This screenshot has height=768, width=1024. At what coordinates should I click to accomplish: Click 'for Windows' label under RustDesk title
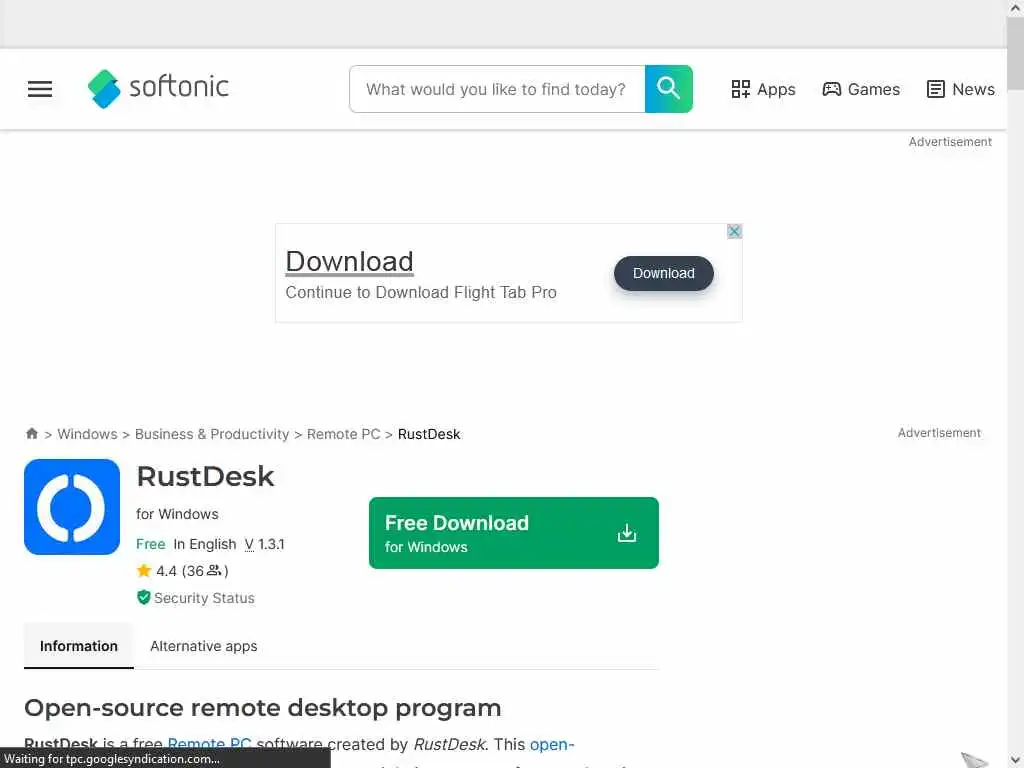(x=177, y=514)
